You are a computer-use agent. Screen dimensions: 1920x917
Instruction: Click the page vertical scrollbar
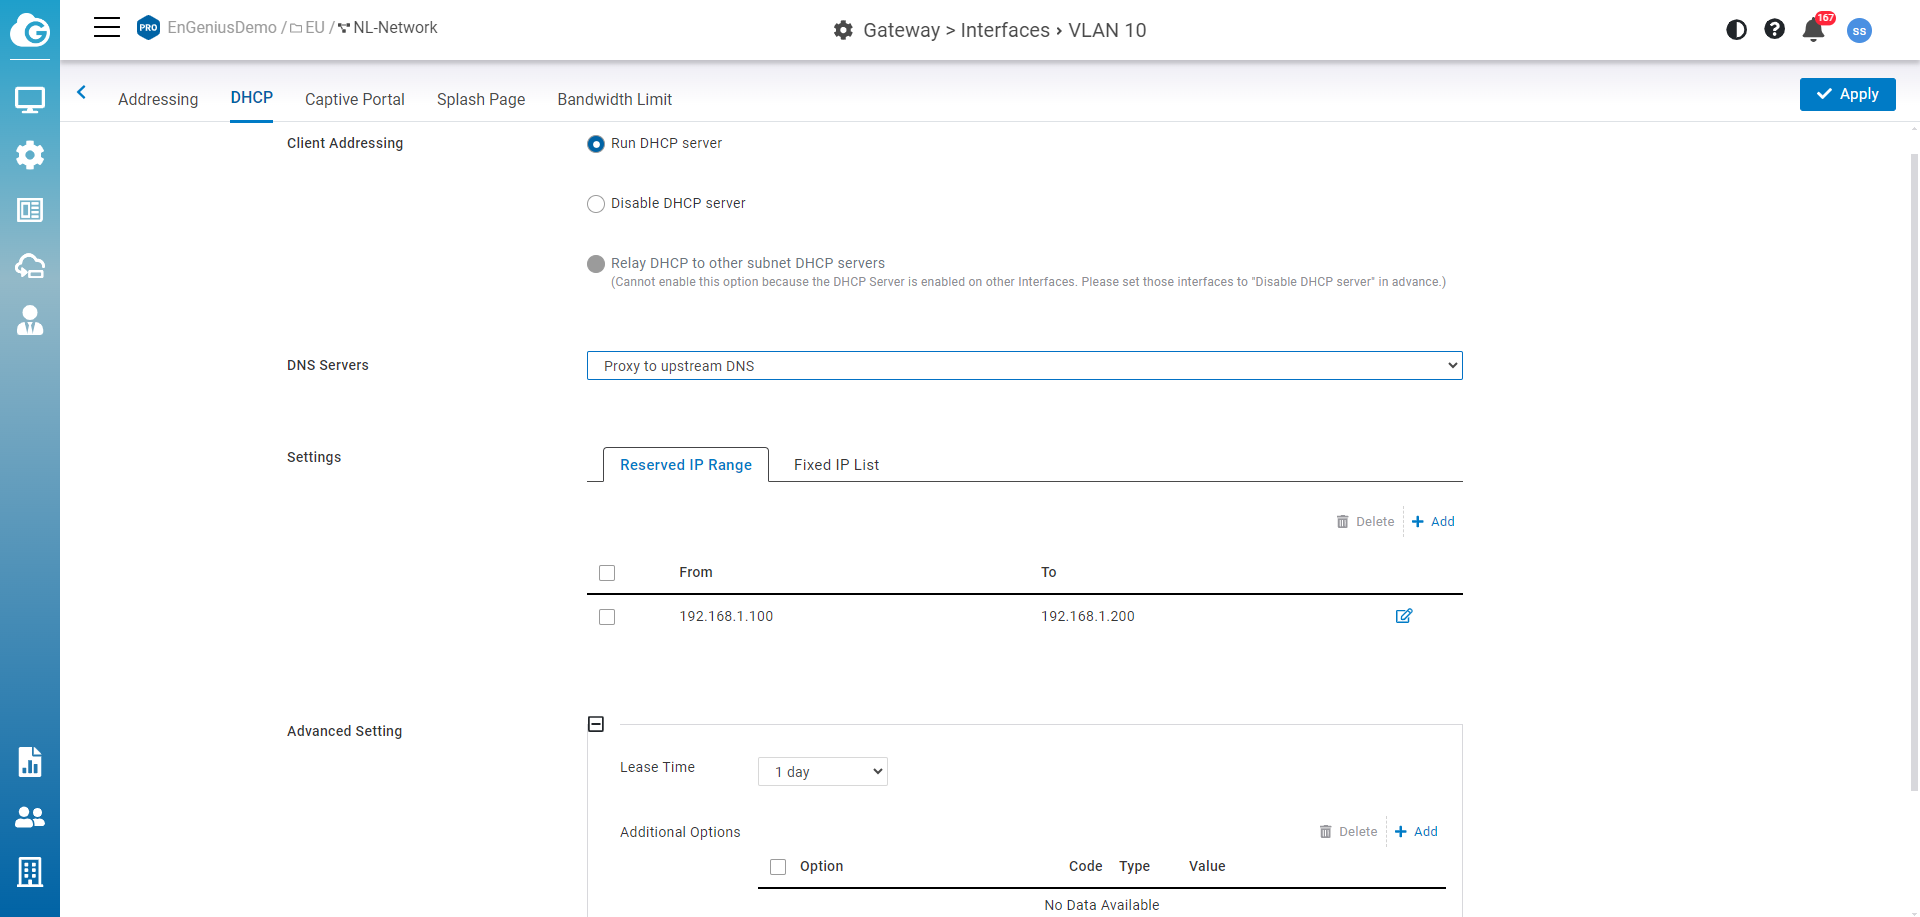click(1914, 470)
